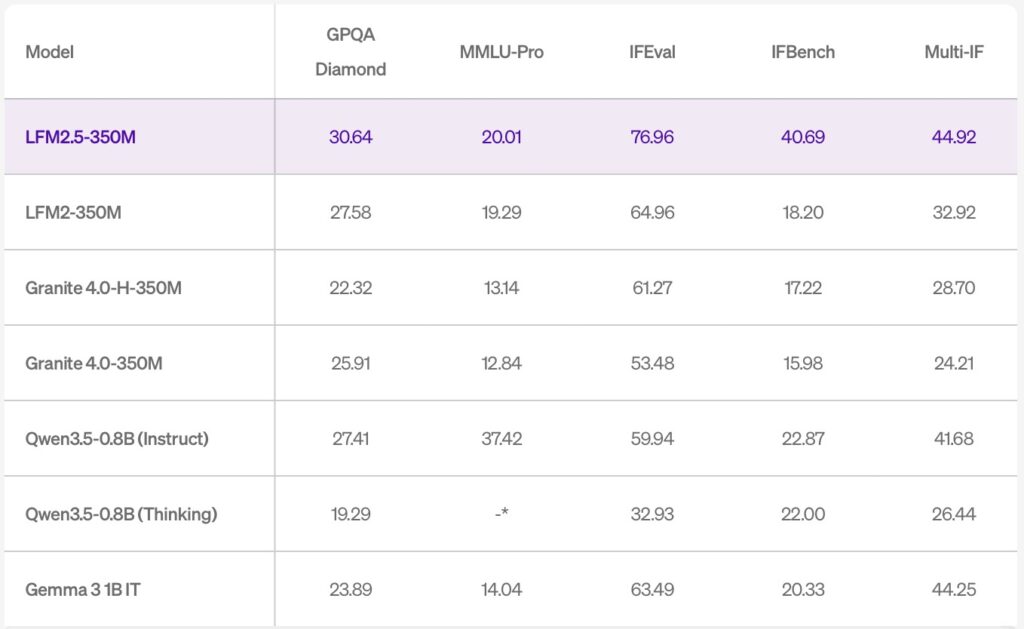
Task: Click the LFM2-350M model name
Action: pyautogui.click(x=73, y=212)
